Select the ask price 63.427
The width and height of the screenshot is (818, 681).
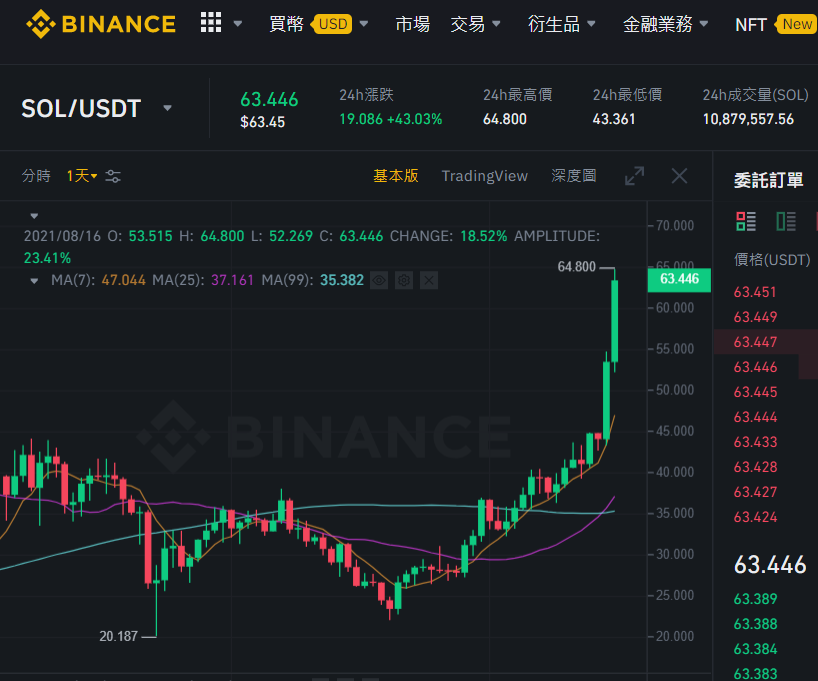(x=755, y=492)
